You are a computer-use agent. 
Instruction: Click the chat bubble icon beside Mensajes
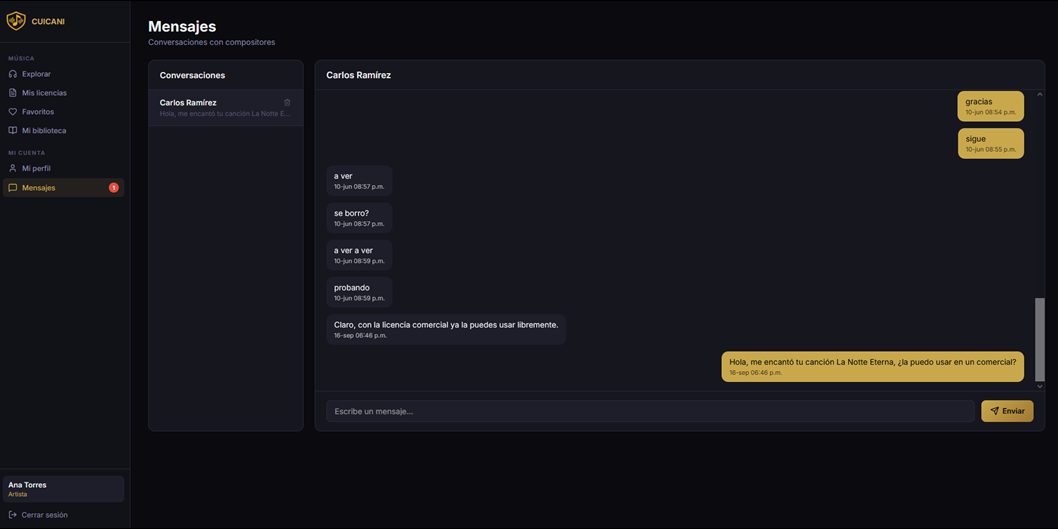coord(12,188)
